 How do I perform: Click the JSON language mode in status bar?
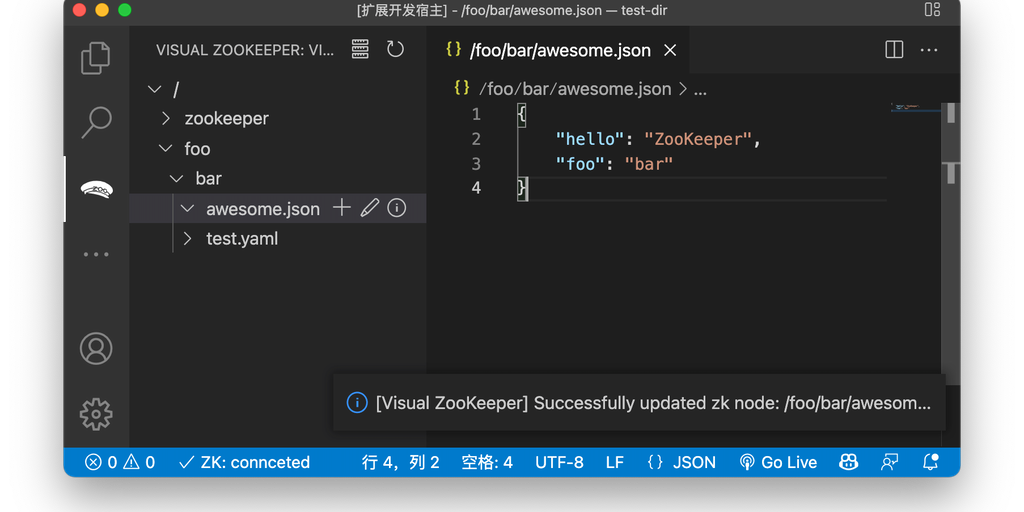tap(682, 462)
